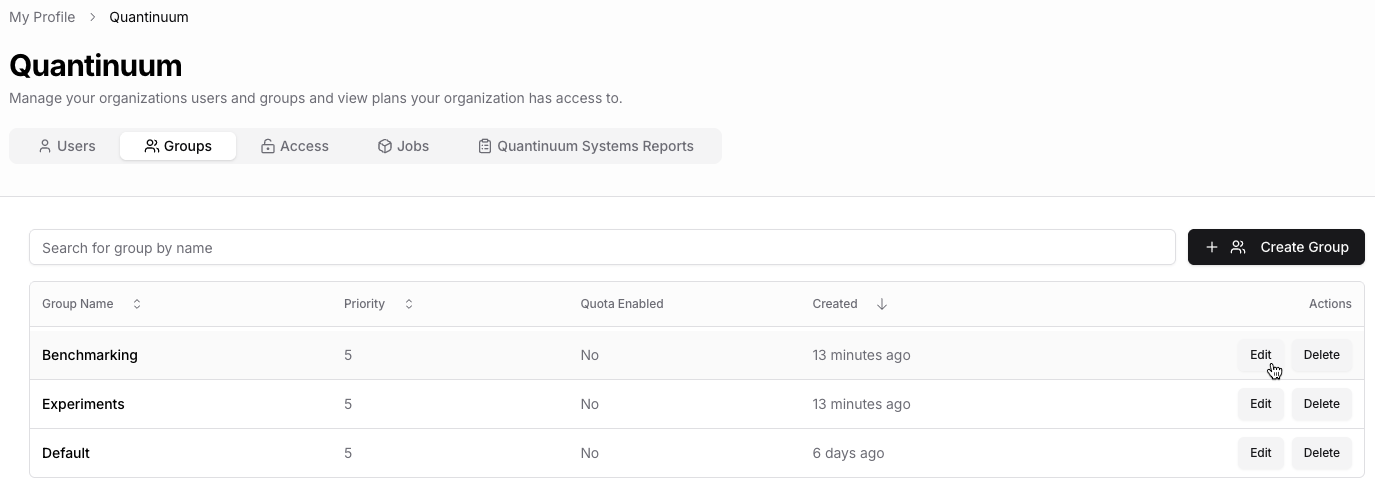Screen dimensions: 1375x491
Task: Delete the Experiments group
Action: tap(1321, 404)
